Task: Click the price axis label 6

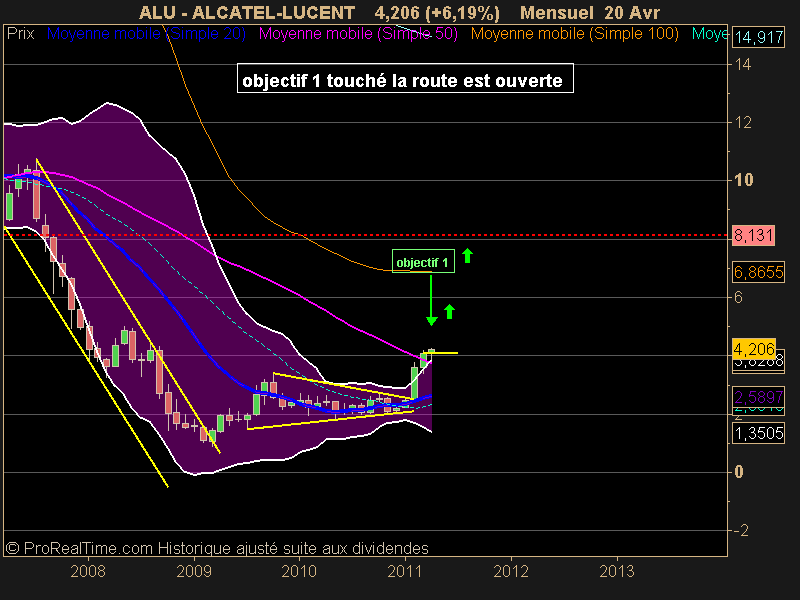Action: click(x=738, y=297)
